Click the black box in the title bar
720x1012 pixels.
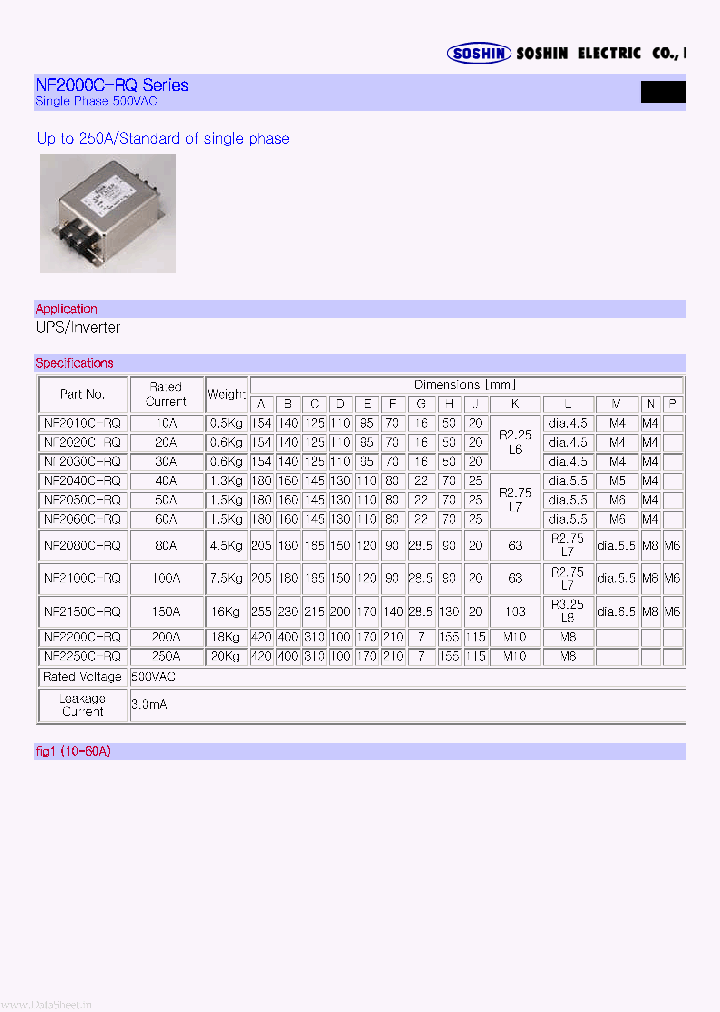tap(663, 92)
